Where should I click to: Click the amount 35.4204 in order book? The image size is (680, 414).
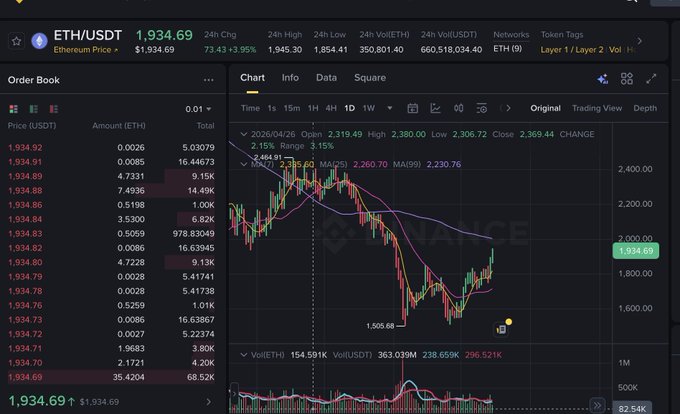(128, 377)
